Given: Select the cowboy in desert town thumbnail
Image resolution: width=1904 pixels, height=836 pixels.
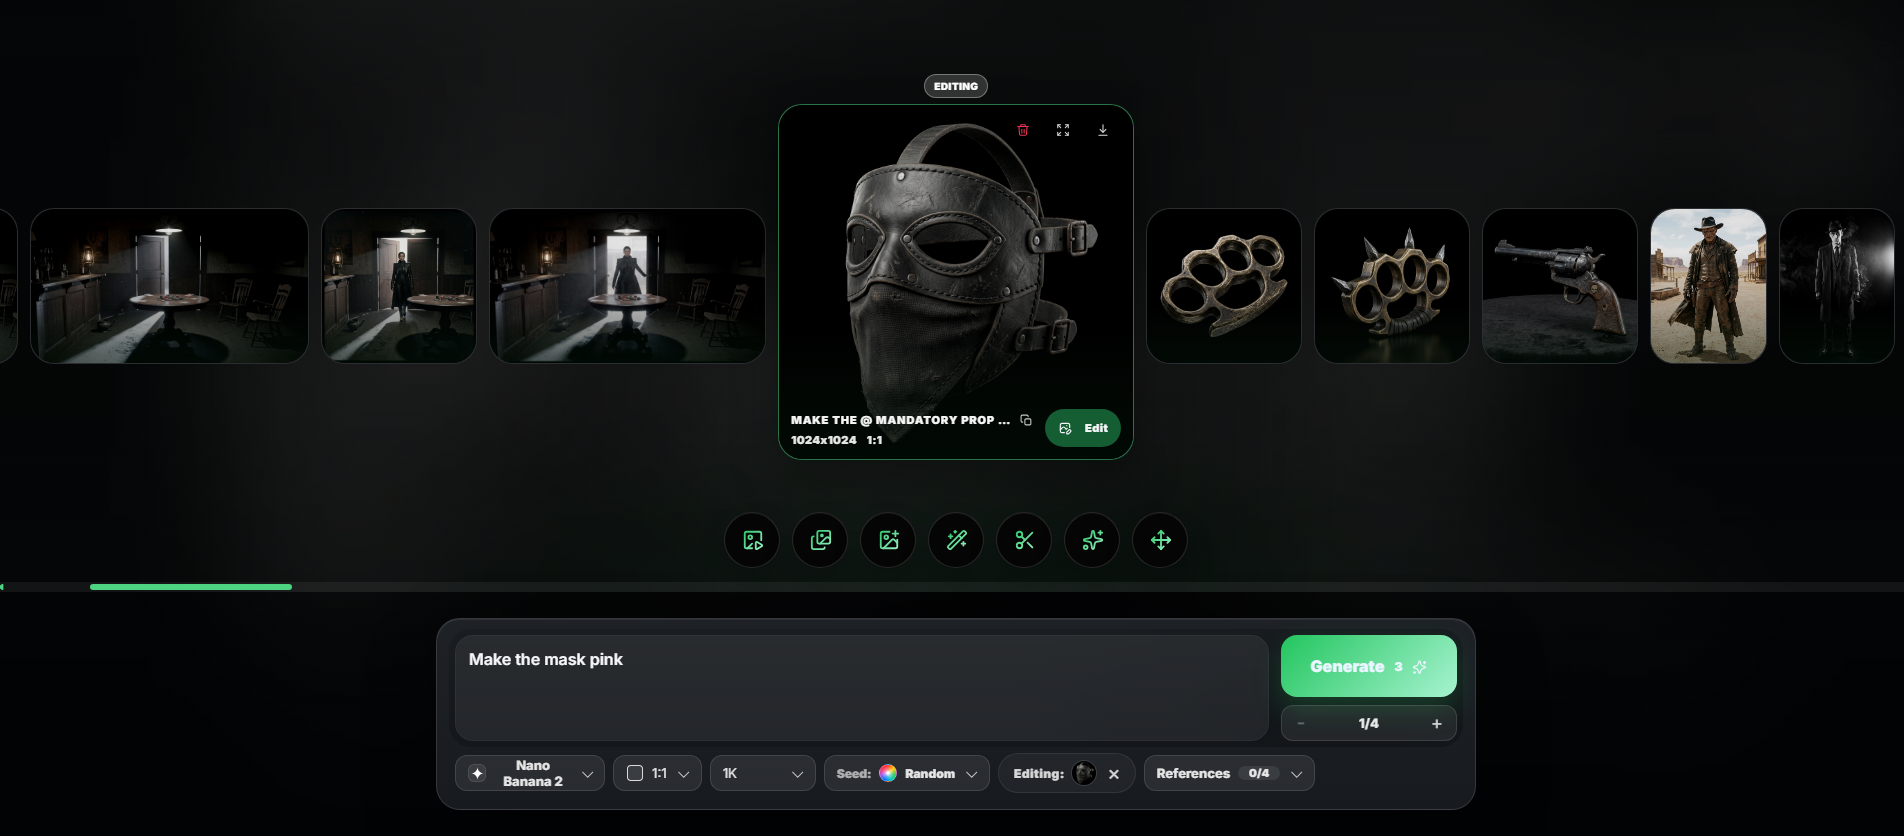Looking at the screenshot, I should tap(1708, 286).
